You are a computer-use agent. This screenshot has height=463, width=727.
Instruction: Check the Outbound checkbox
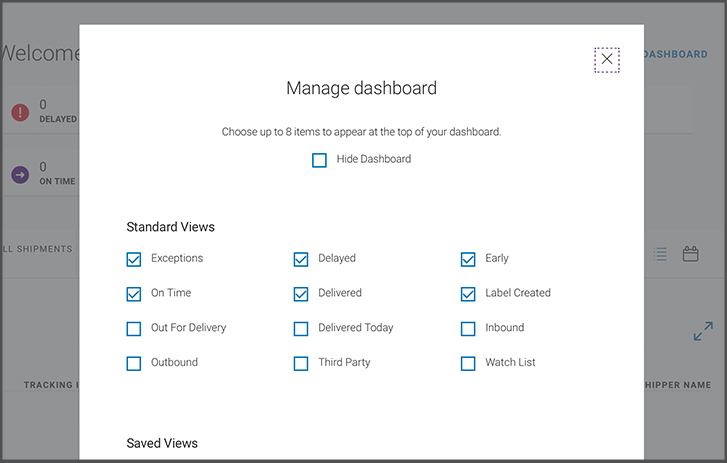(x=134, y=363)
